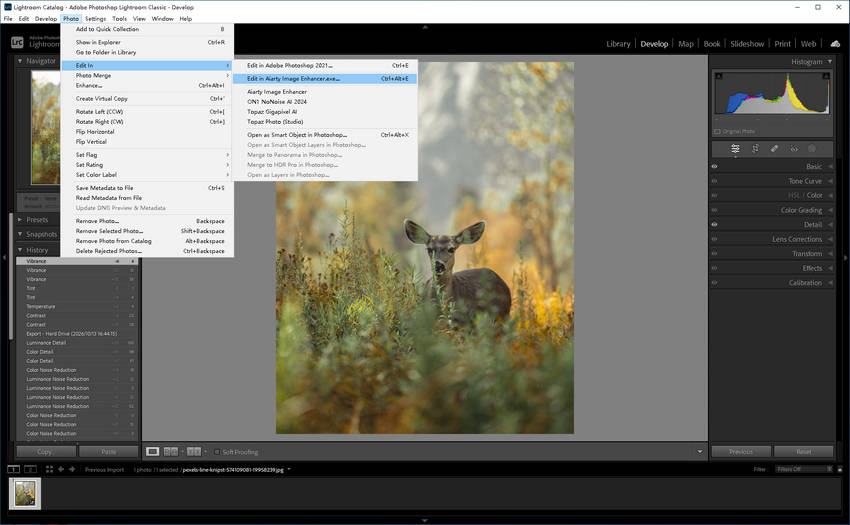Toggle the Lens Corrections eye switch
This screenshot has height=525, width=850.
[x=714, y=239]
